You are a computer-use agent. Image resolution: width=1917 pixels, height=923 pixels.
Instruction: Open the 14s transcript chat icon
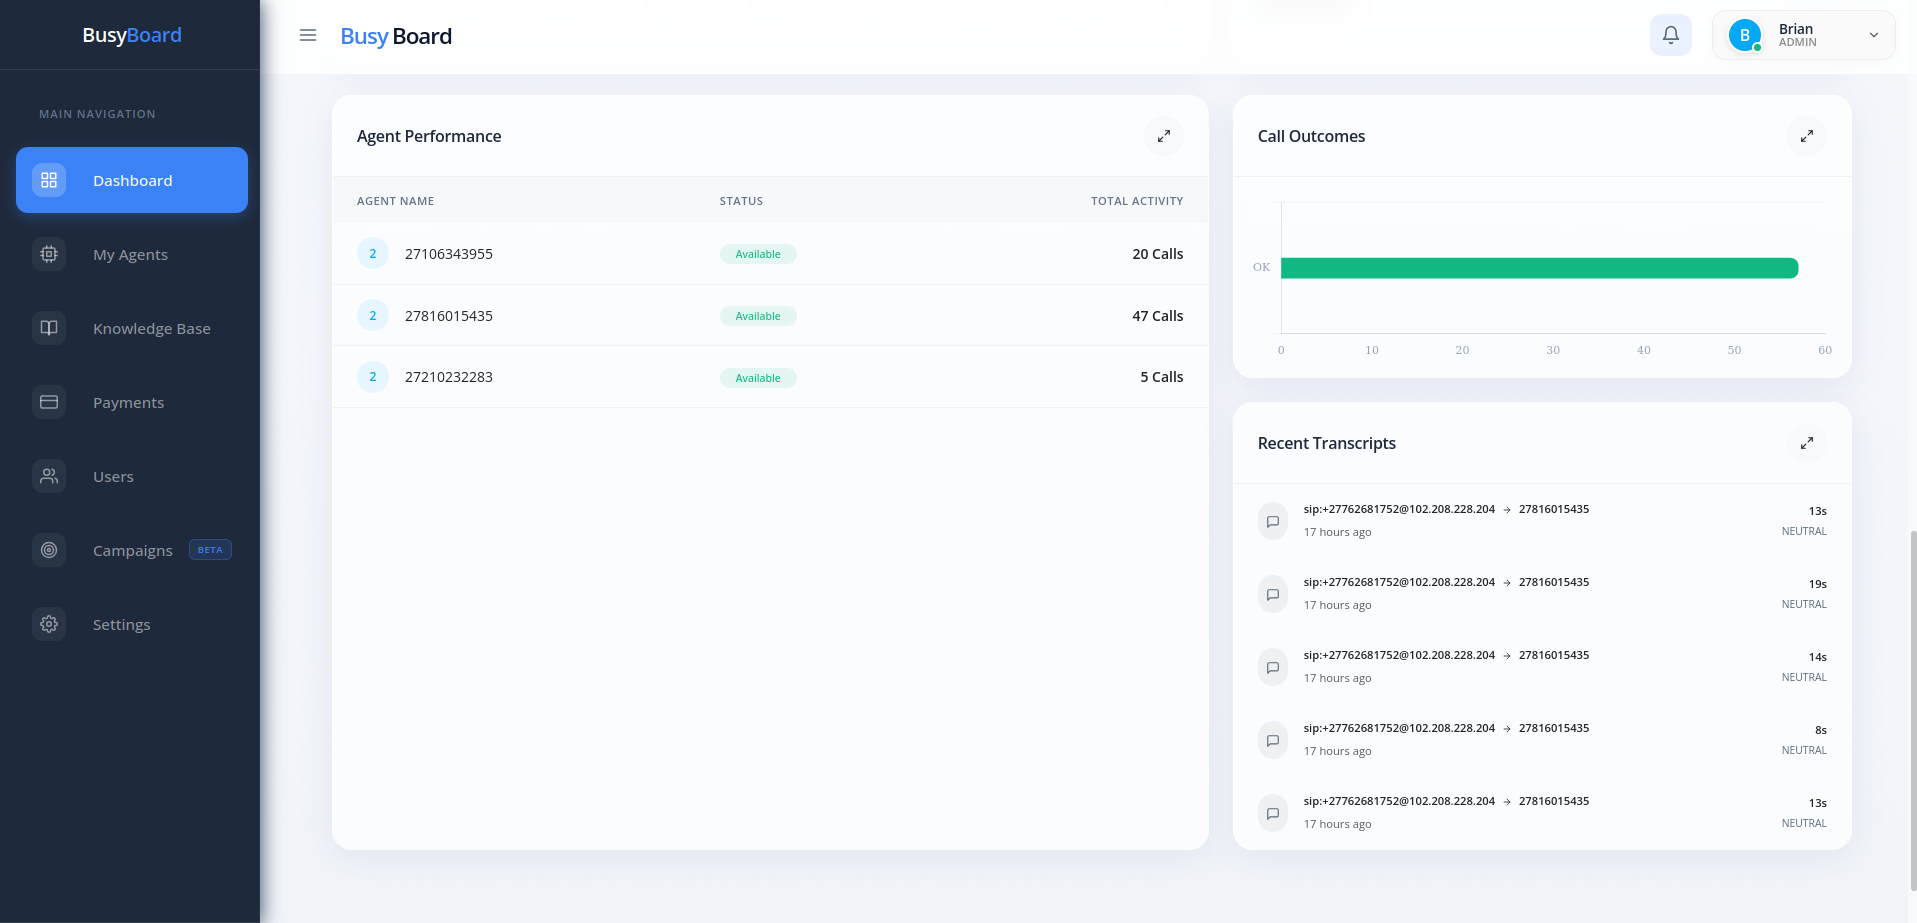pyautogui.click(x=1273, y=667)
